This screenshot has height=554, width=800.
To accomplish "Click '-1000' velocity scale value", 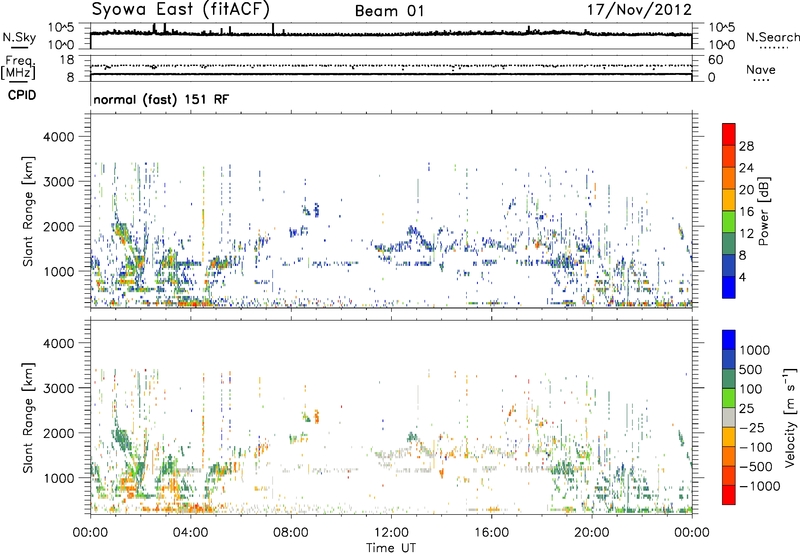I will [x=759, y=486].
